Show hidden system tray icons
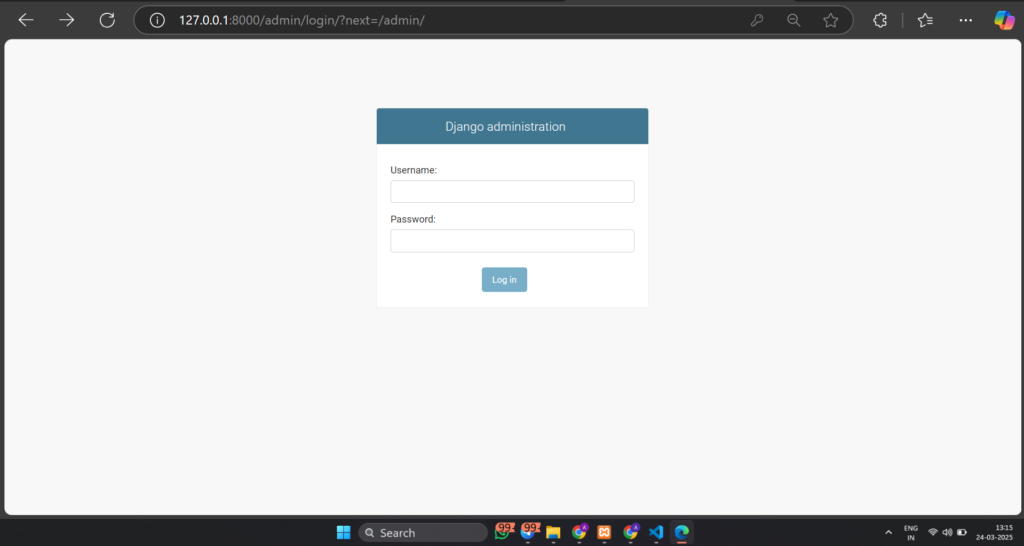1024x546 pixels. point(888,532)
